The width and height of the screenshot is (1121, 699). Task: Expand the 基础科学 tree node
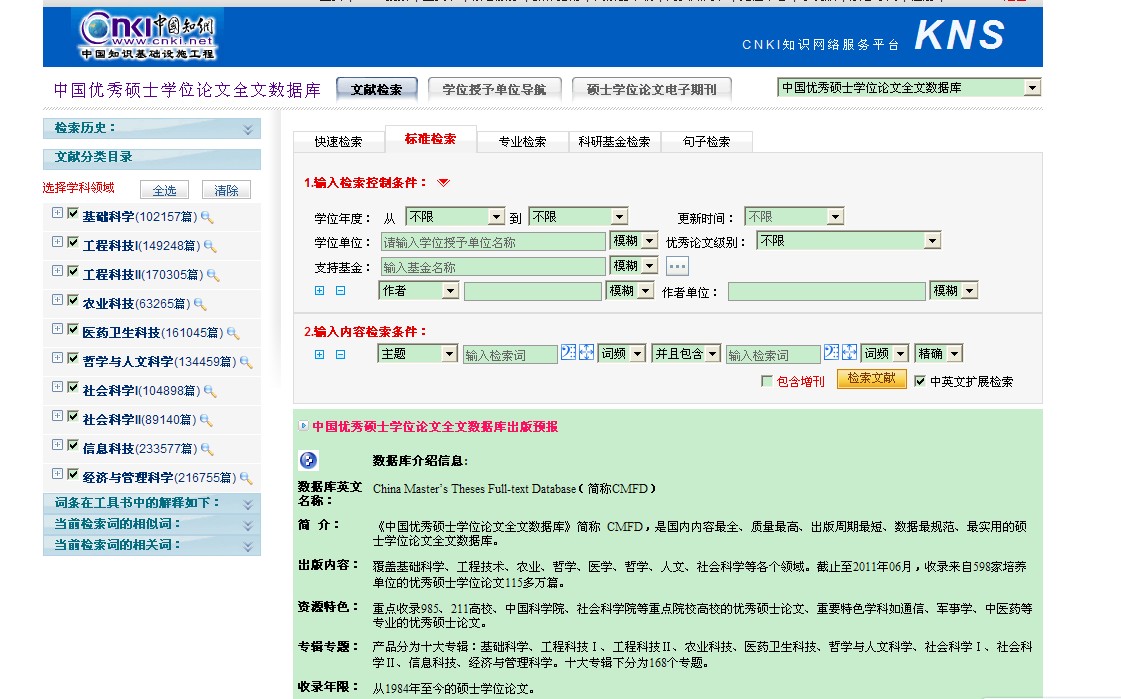click(x=57, y=213)
